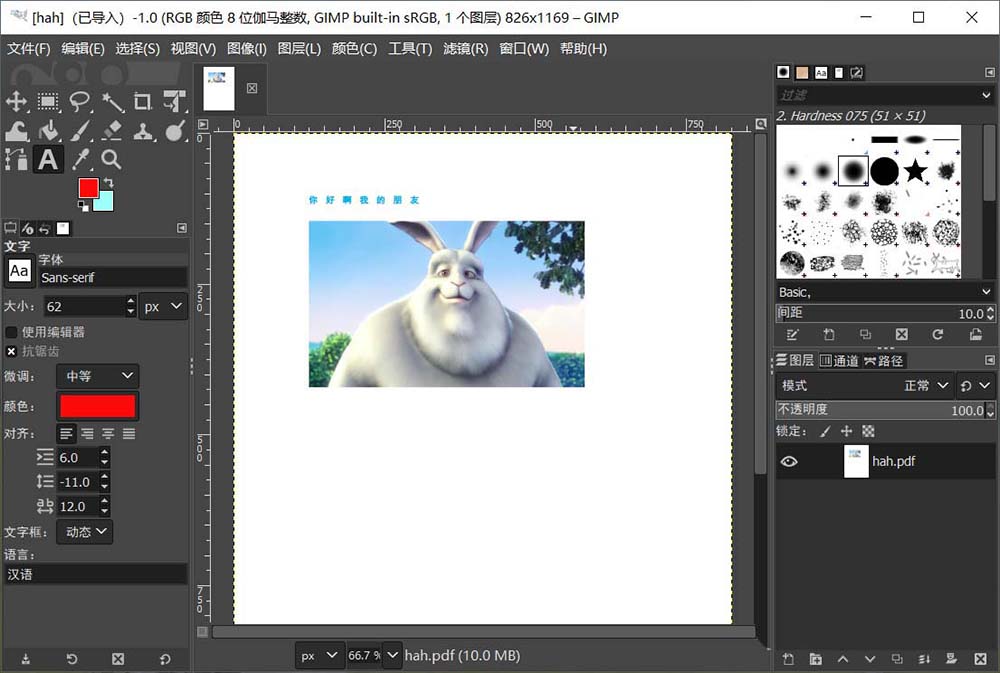Open the 微调 hinting dropdown
1000x673 pixels.
tap(98, 376)
